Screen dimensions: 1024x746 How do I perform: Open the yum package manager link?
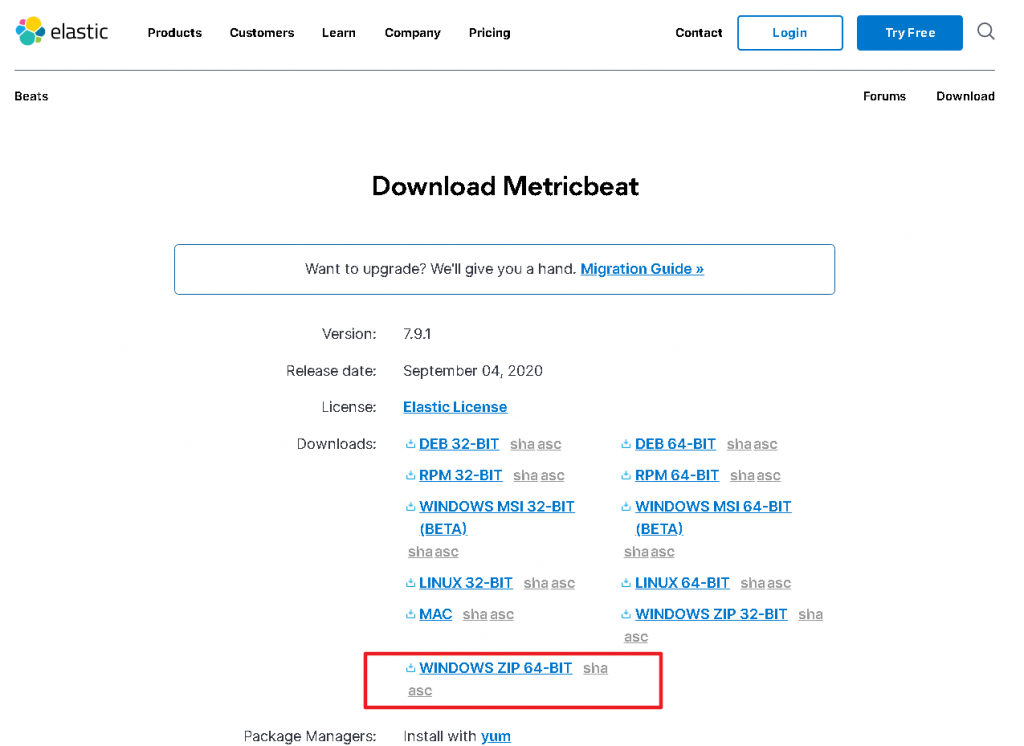click(x=496, y=736)
